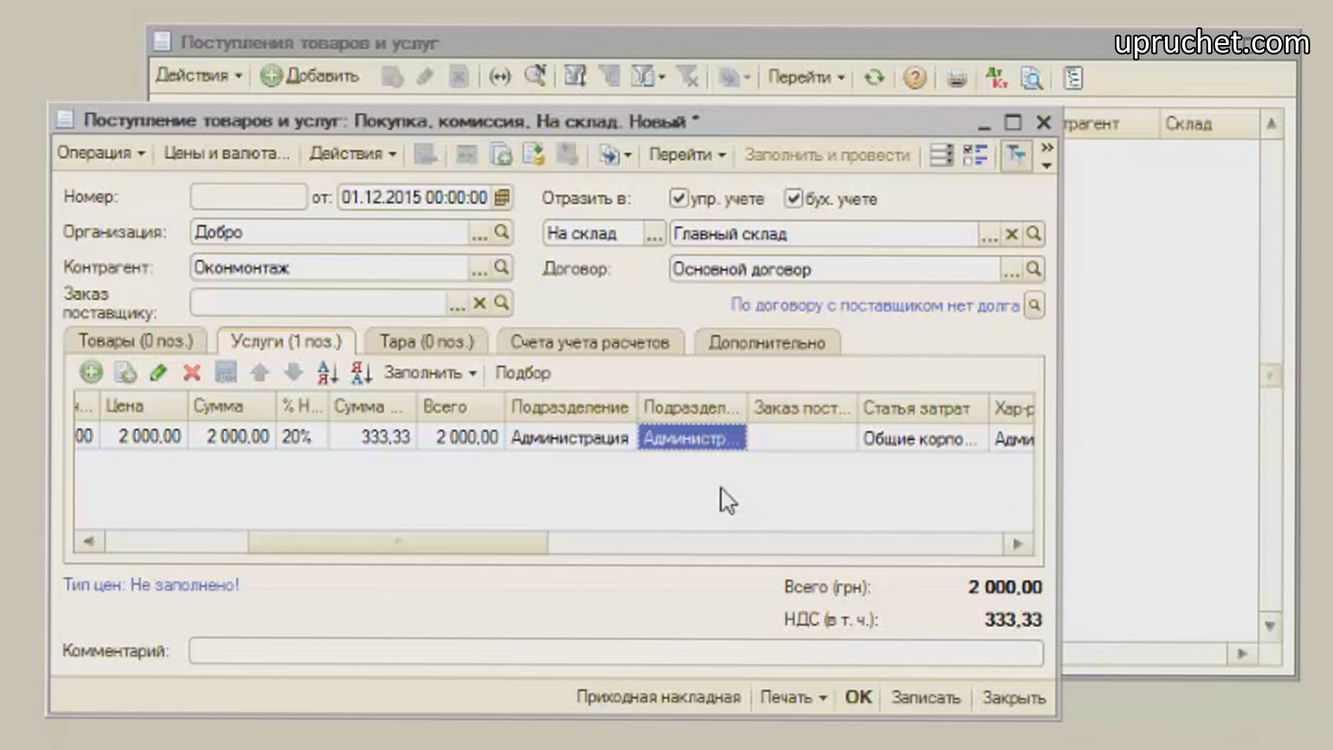Click the search icon next to Контрагент field
1333x750 pixels.
tap(502, 268)
